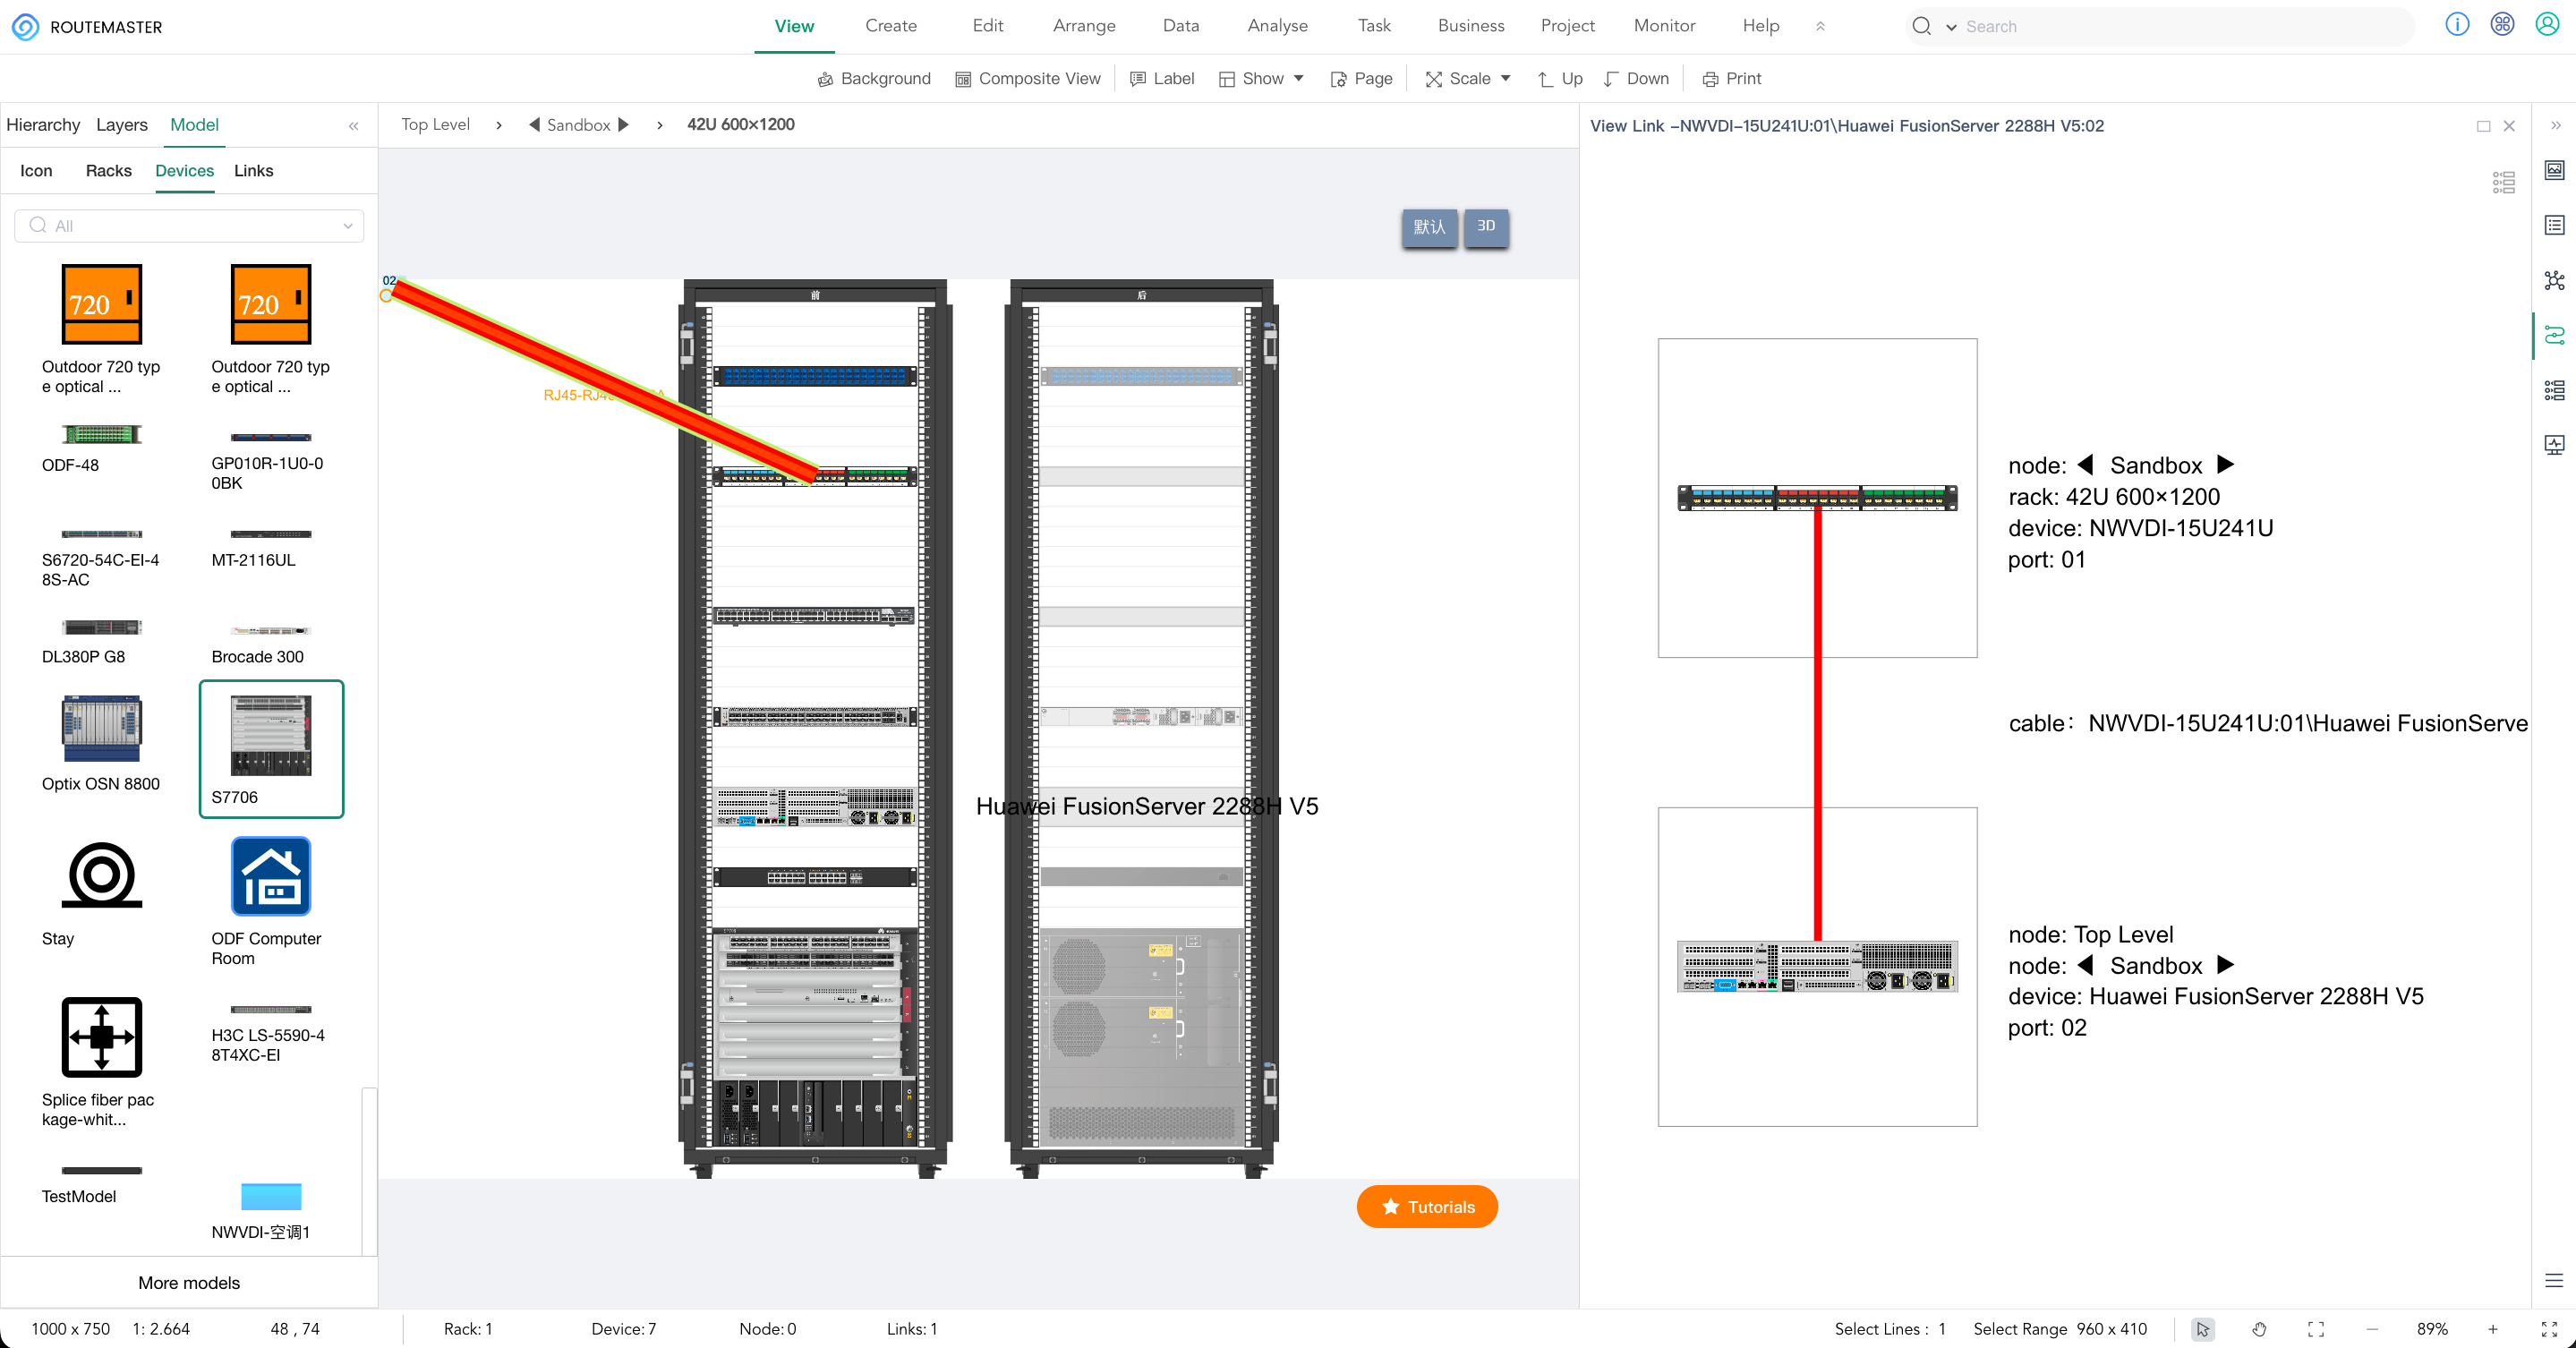Select the Splice fiber package model
The width and height of the screenshot is (2576, 1348).
101,1062
